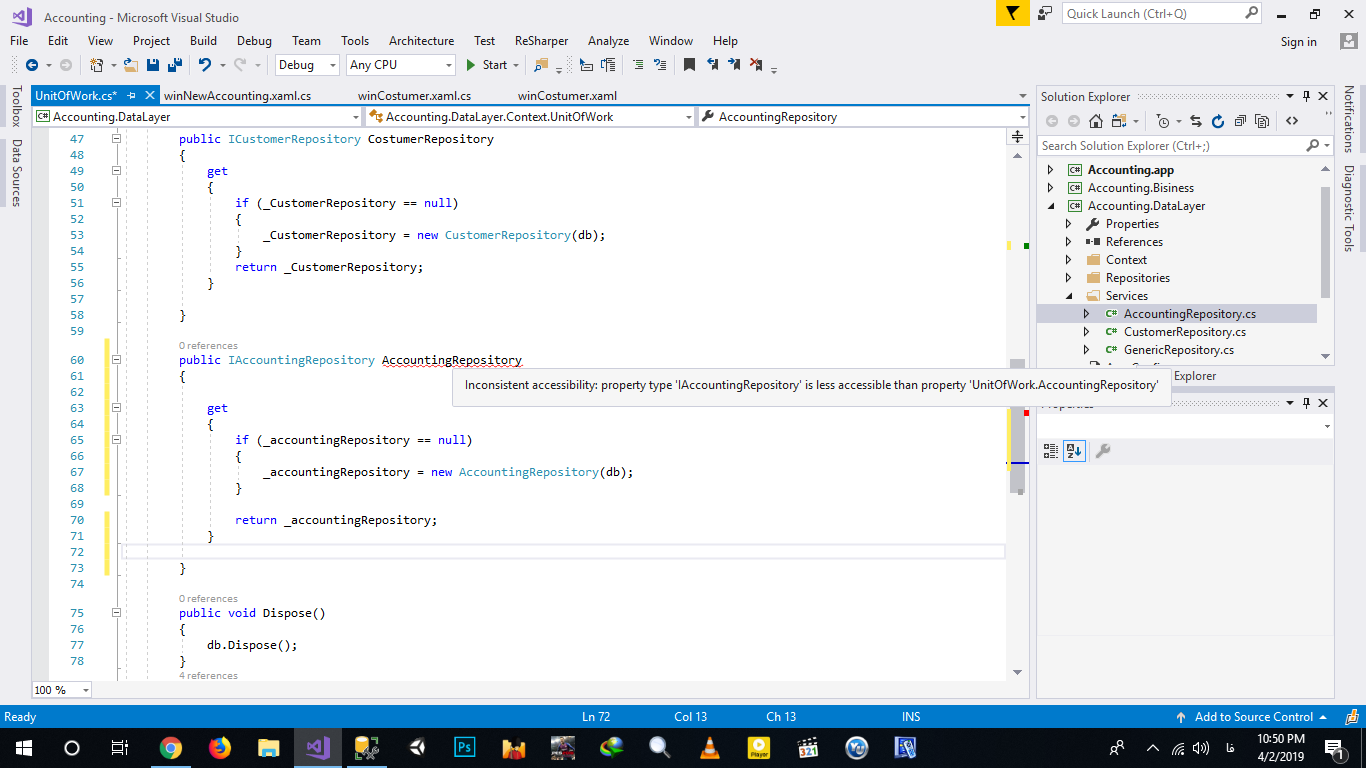Toggle Alphabetical sorting in Properties panel
The image size is (1366, 768).
(1074, 451)
